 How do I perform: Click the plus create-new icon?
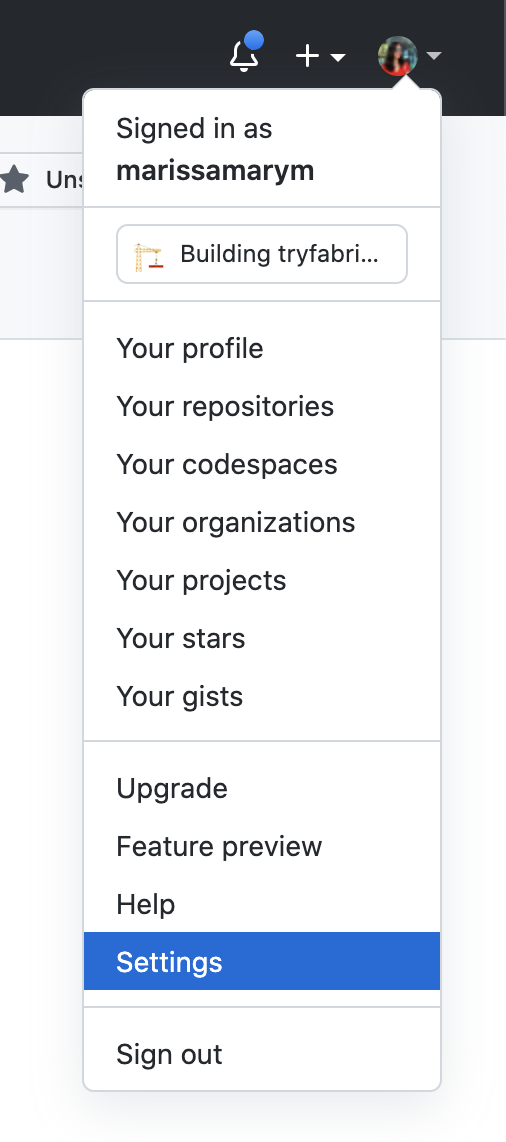(308, 56)
